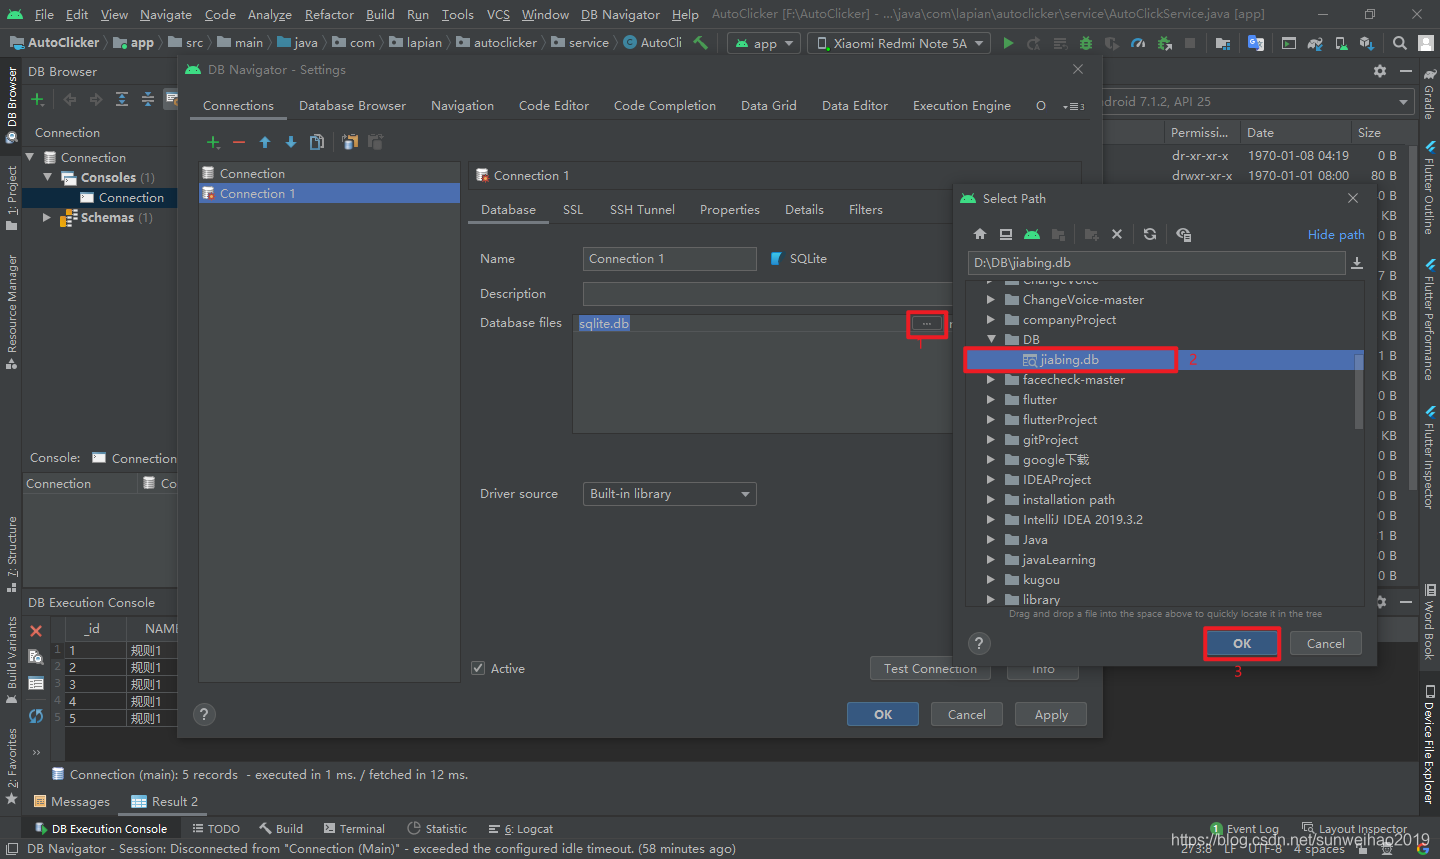Switch to the Database Browser settings tab
This screenshot has height=859, width=1440.
pyautogui.click(x=352, y=106)
